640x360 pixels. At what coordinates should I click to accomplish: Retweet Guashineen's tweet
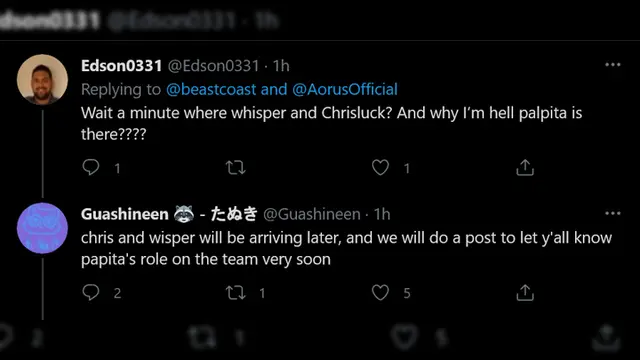[236, 292]
